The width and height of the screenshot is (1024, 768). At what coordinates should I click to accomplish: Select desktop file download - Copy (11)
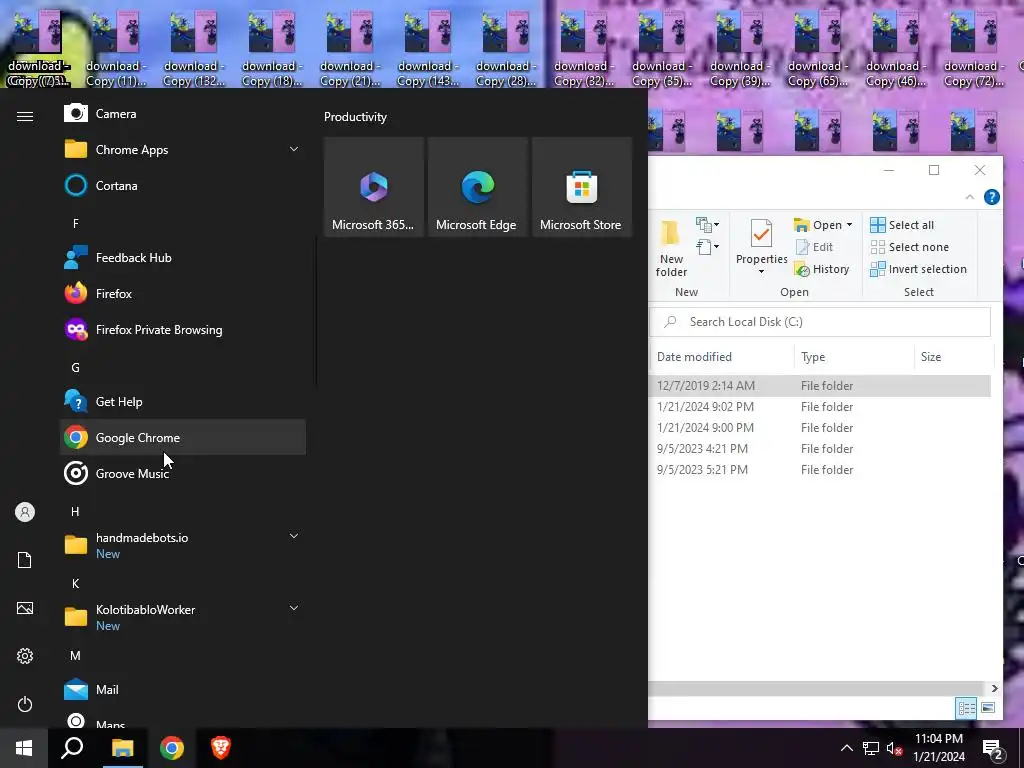coord(116,49)
